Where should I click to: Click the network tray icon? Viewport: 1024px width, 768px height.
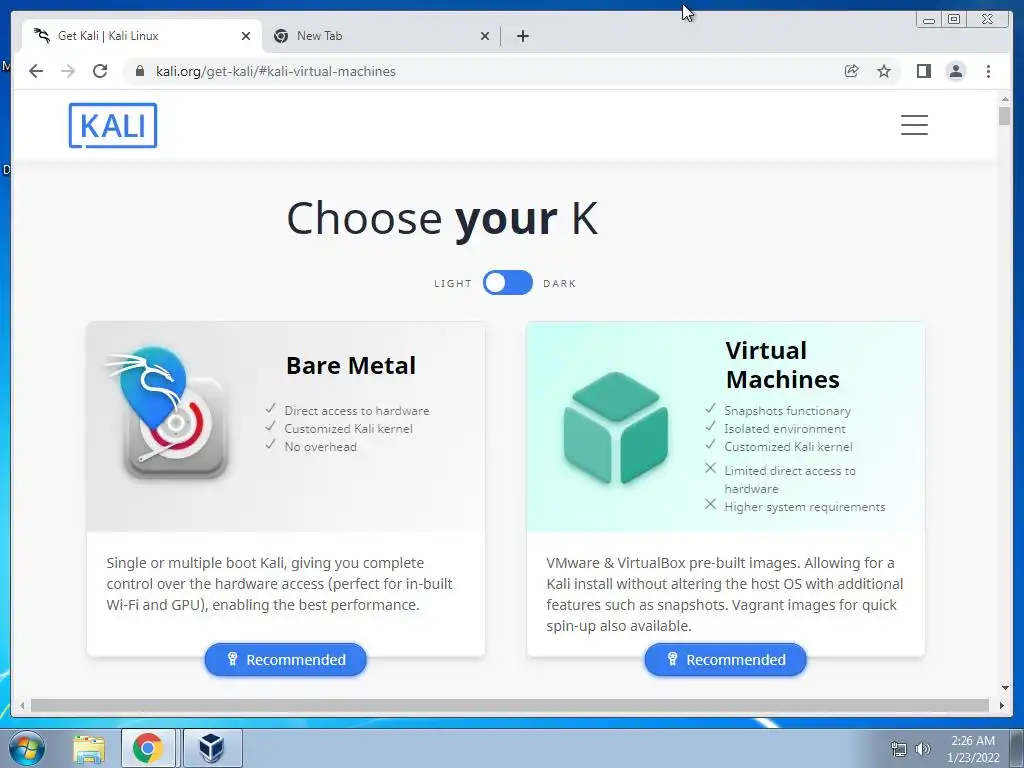point(899,749)
